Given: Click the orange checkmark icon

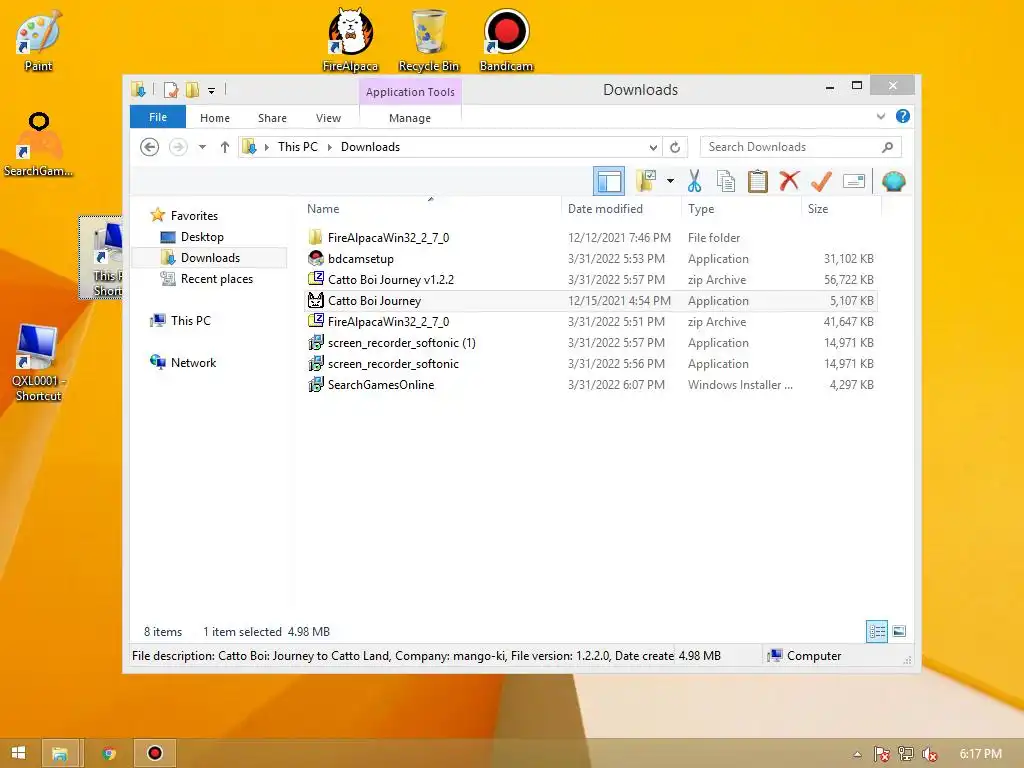Looking at the screenshot, I should (821, 181).
